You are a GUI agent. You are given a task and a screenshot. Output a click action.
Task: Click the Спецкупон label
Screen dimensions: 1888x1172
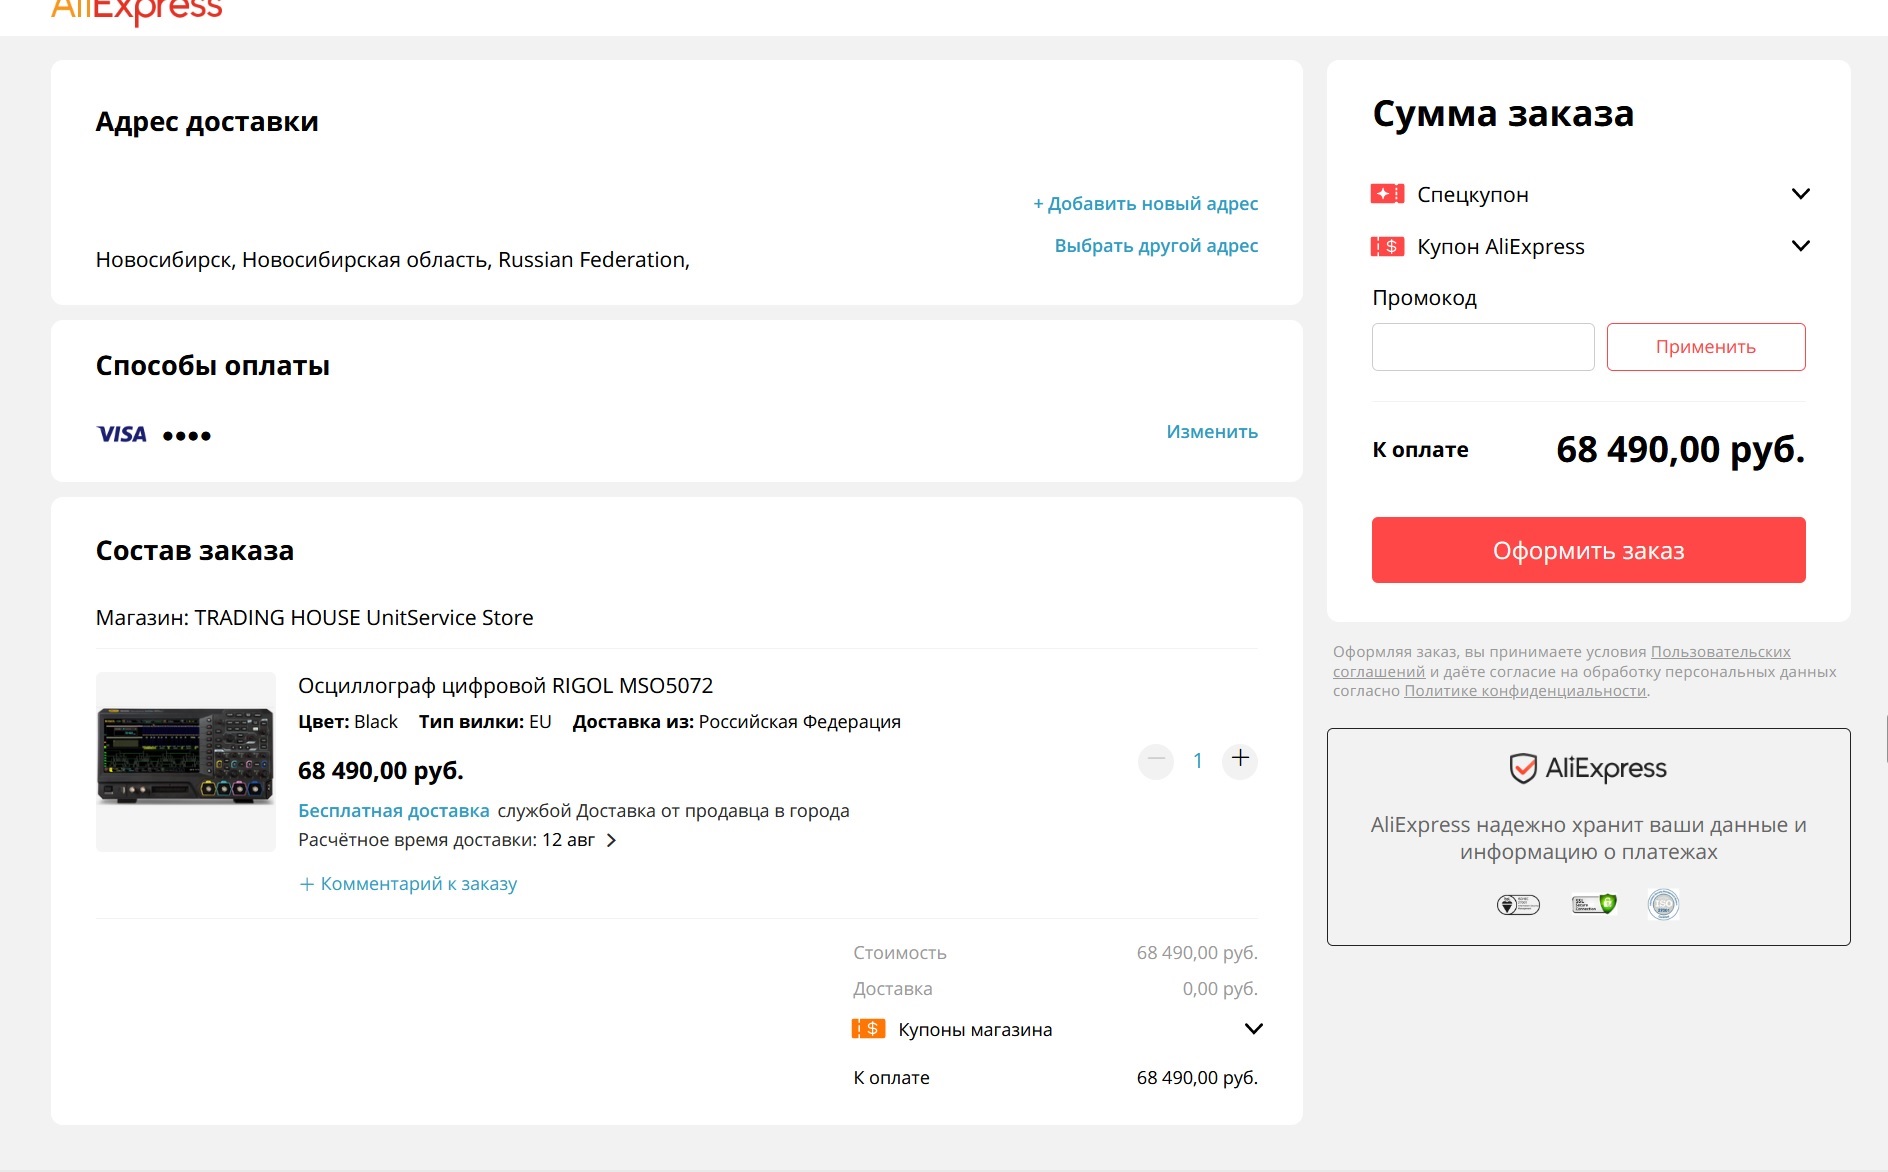[1473, 195]
